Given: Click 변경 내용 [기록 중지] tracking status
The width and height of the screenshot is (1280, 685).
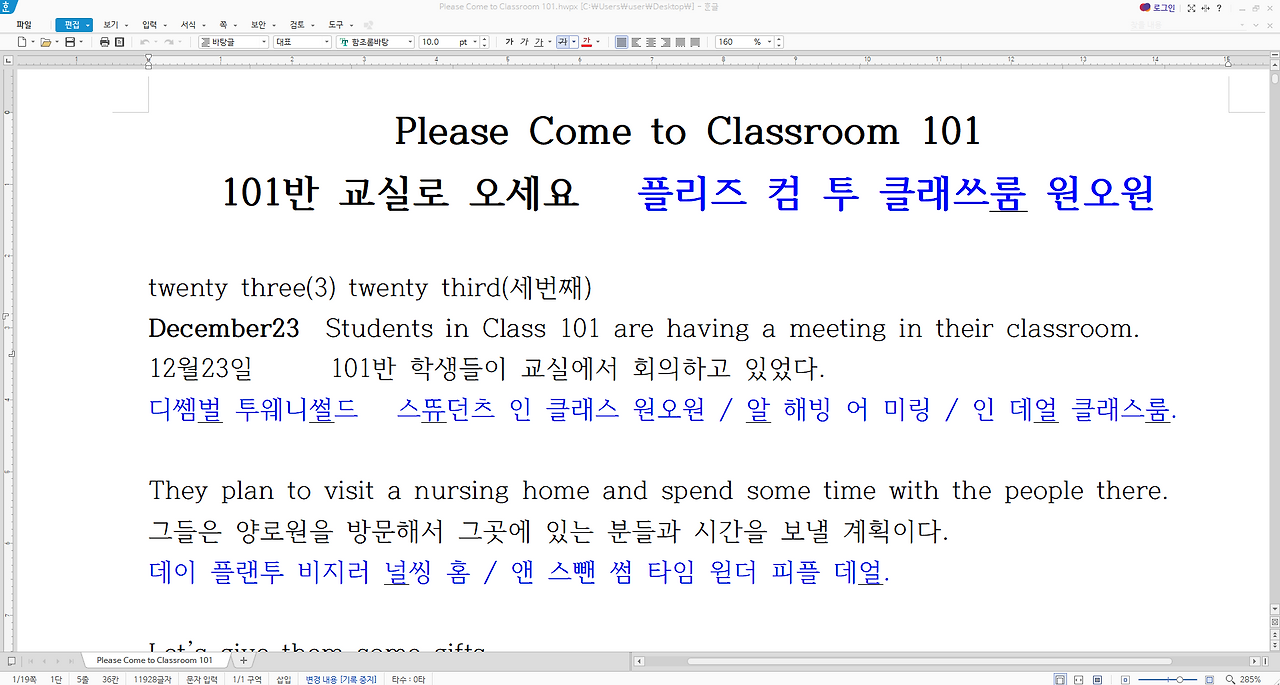Looking at the screenshot, I should click(x=341, y=679).
